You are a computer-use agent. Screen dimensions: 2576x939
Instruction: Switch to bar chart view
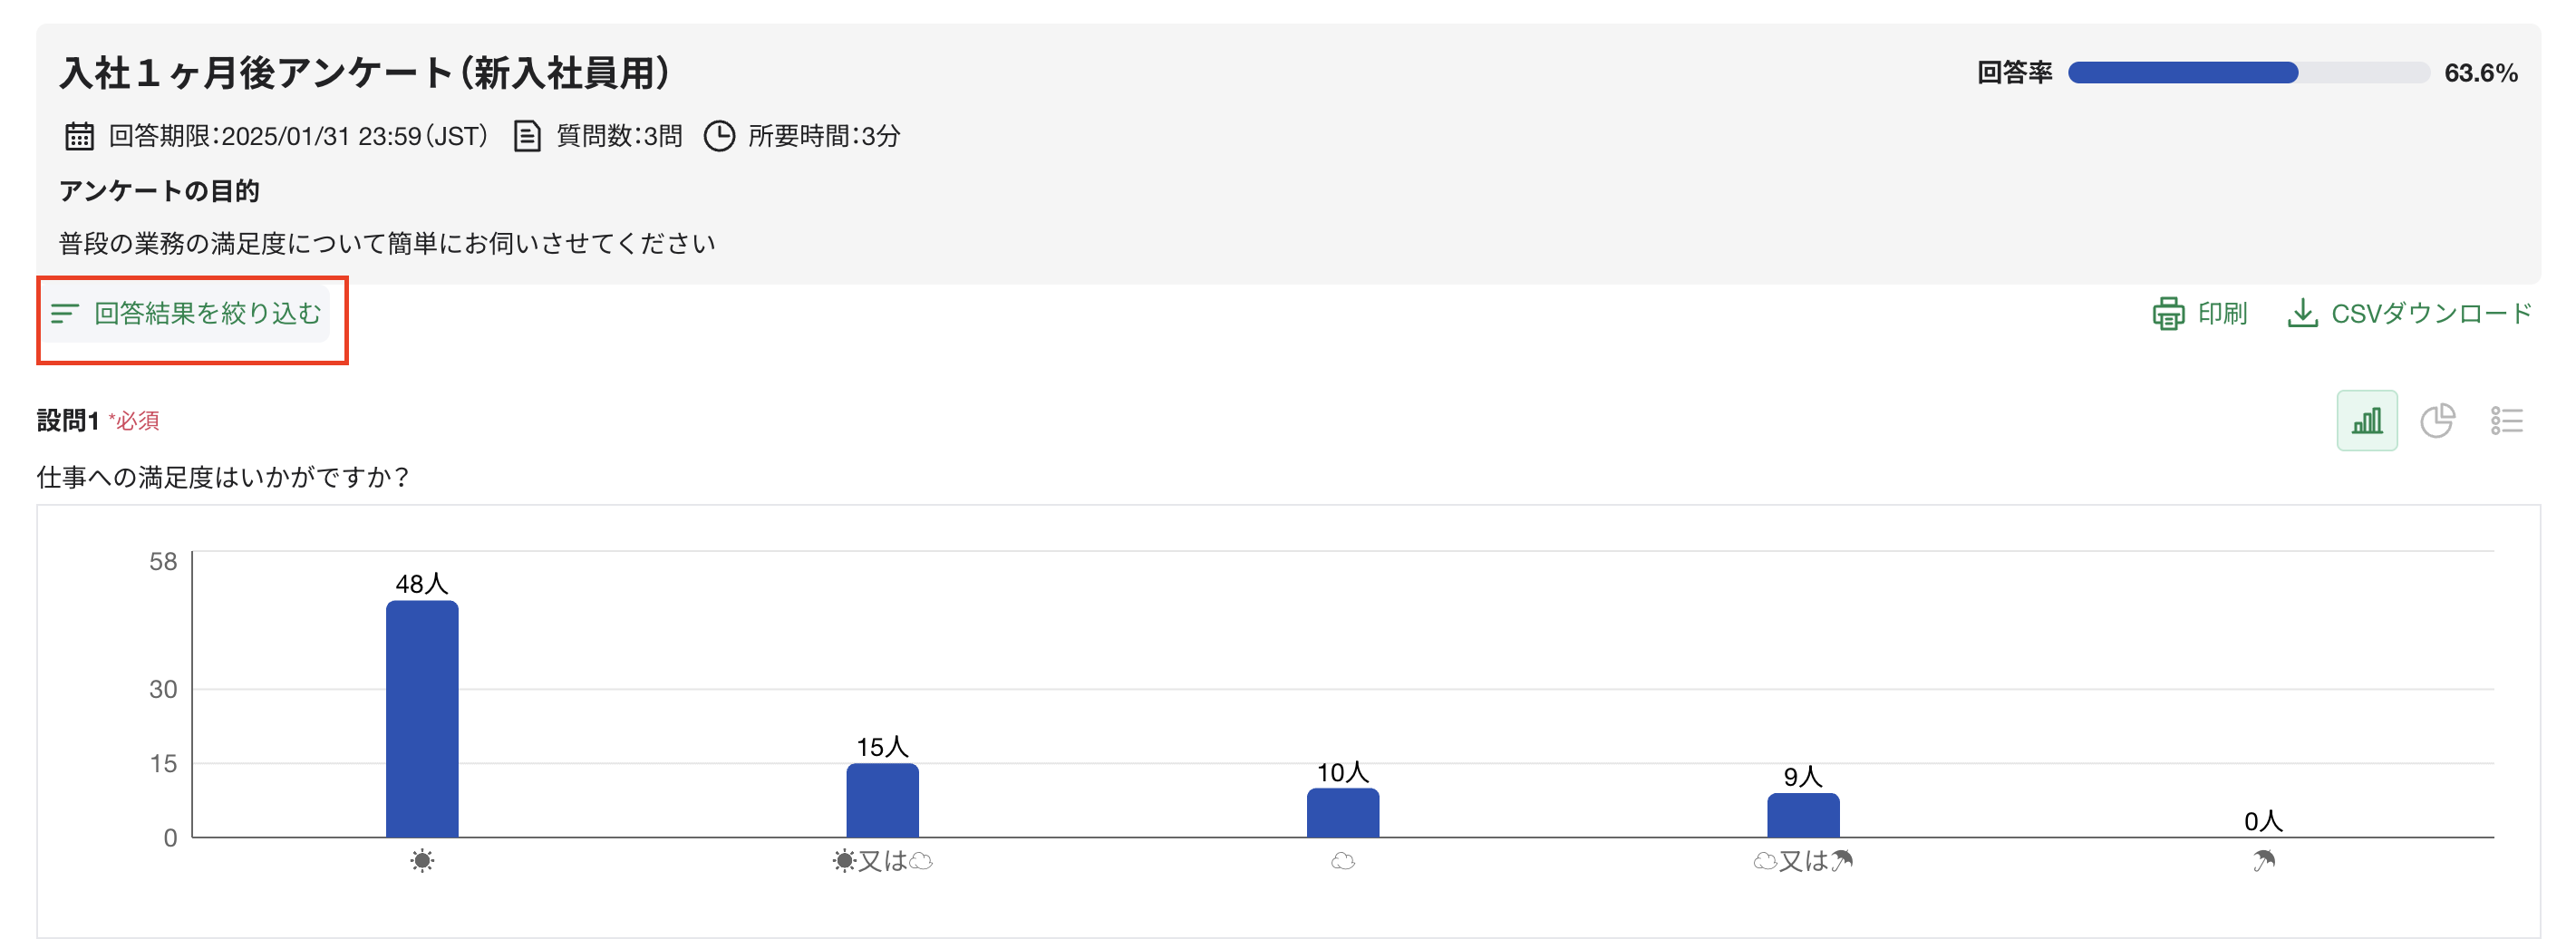[2366, 421]
